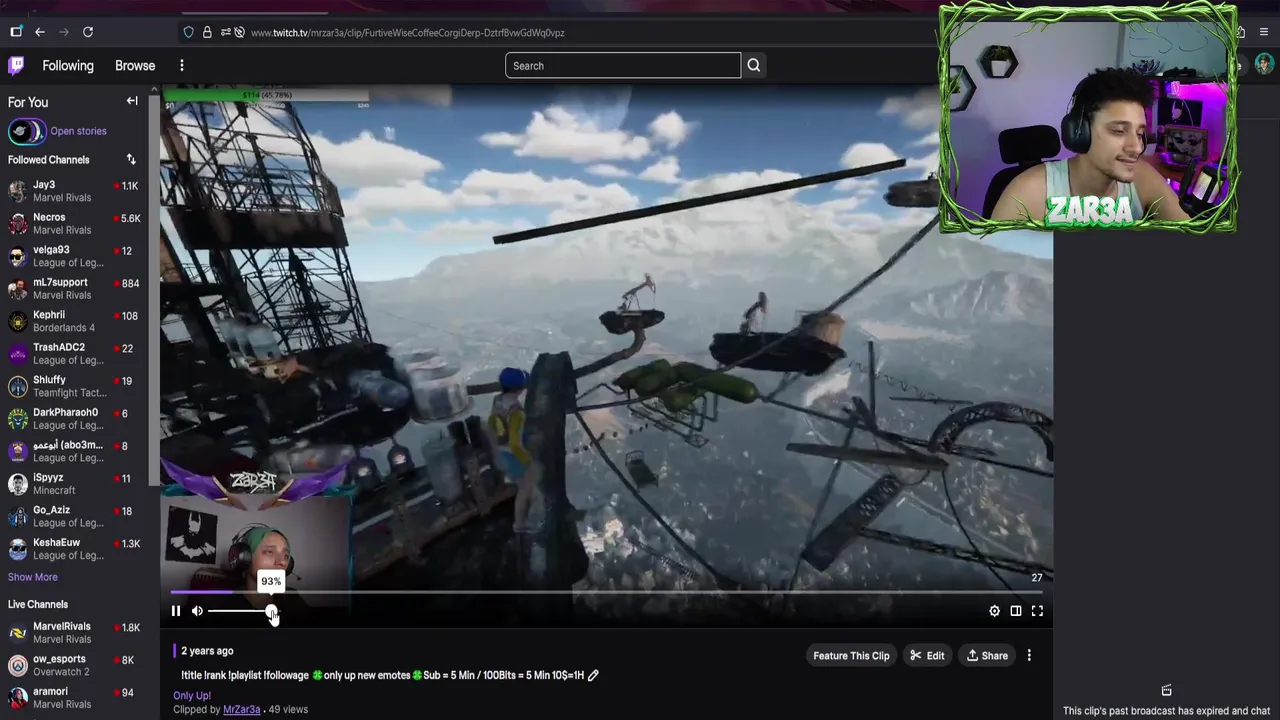Click the abo3m sidebar channel row
The height and width of the screenshot is (720, 1280).
pyautogui.click(x=74, y=451)
